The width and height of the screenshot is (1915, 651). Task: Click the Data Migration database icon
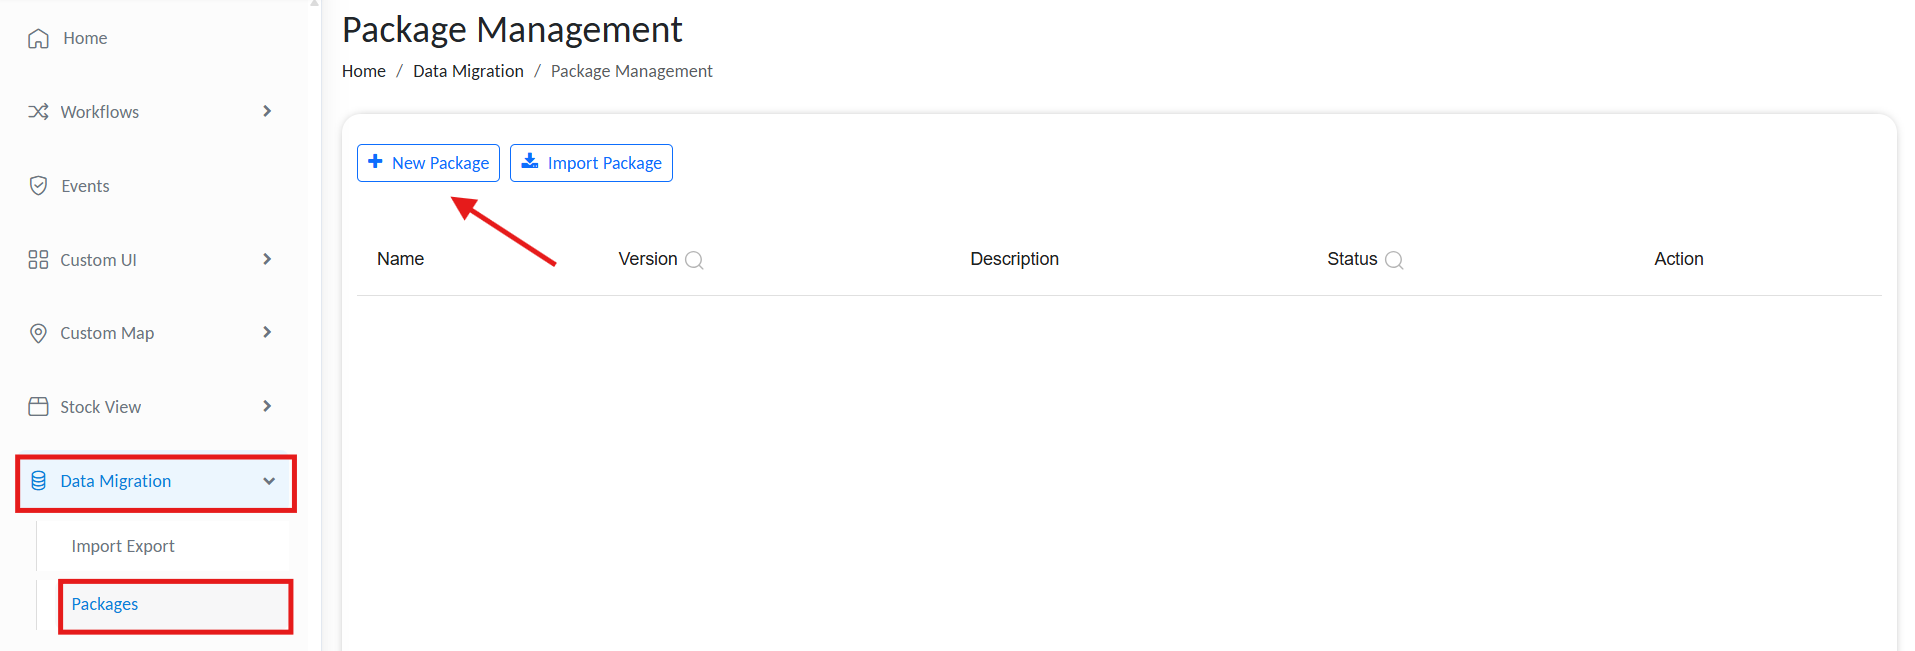click(38, 481)
